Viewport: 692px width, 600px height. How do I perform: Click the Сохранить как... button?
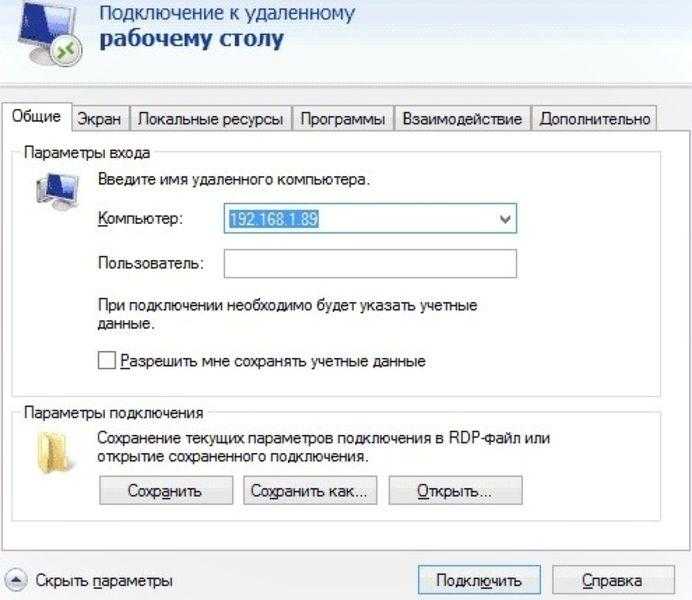click(x=310, y=490)
